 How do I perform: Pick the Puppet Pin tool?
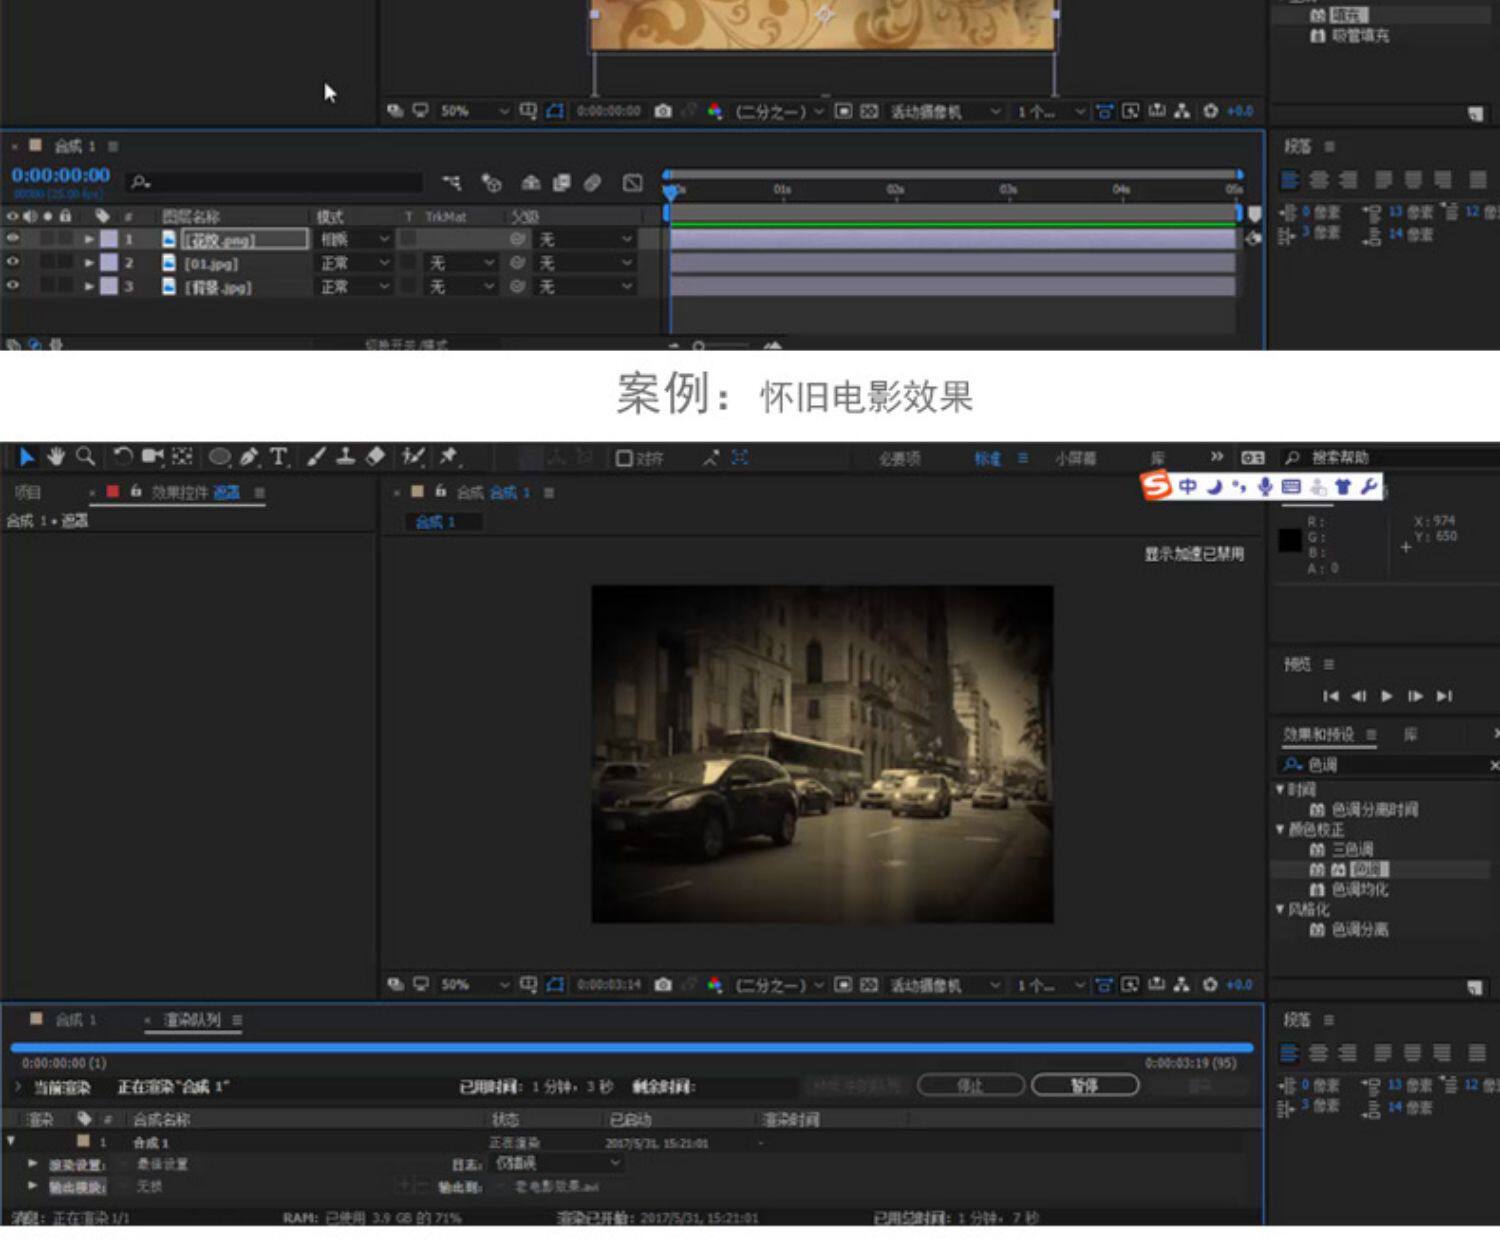(448, 457)
